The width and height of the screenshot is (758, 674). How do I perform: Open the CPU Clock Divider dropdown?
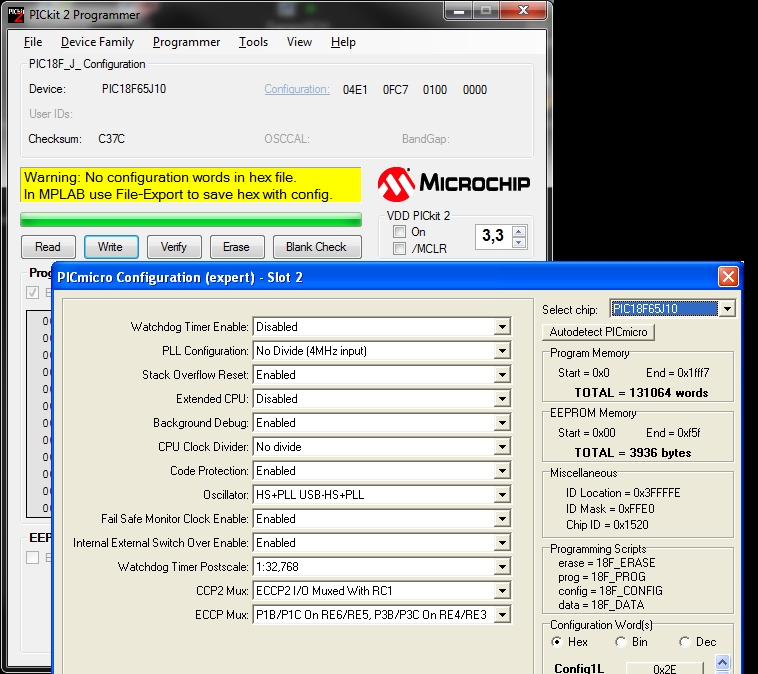click(x=502, y=447)
